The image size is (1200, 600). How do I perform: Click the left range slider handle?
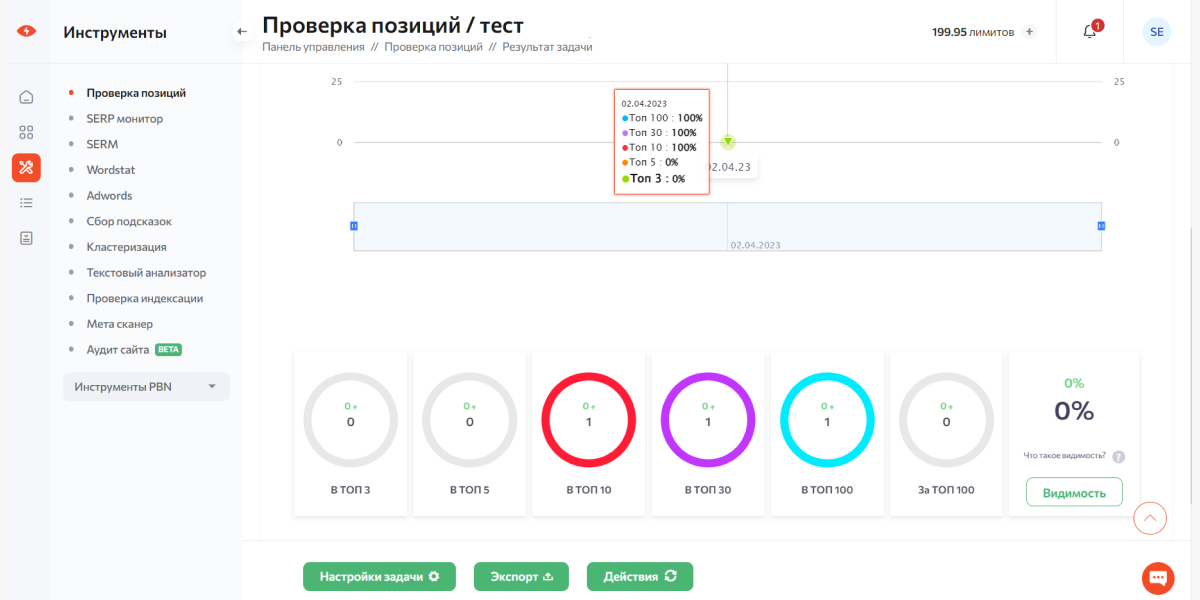coord(354,226)
